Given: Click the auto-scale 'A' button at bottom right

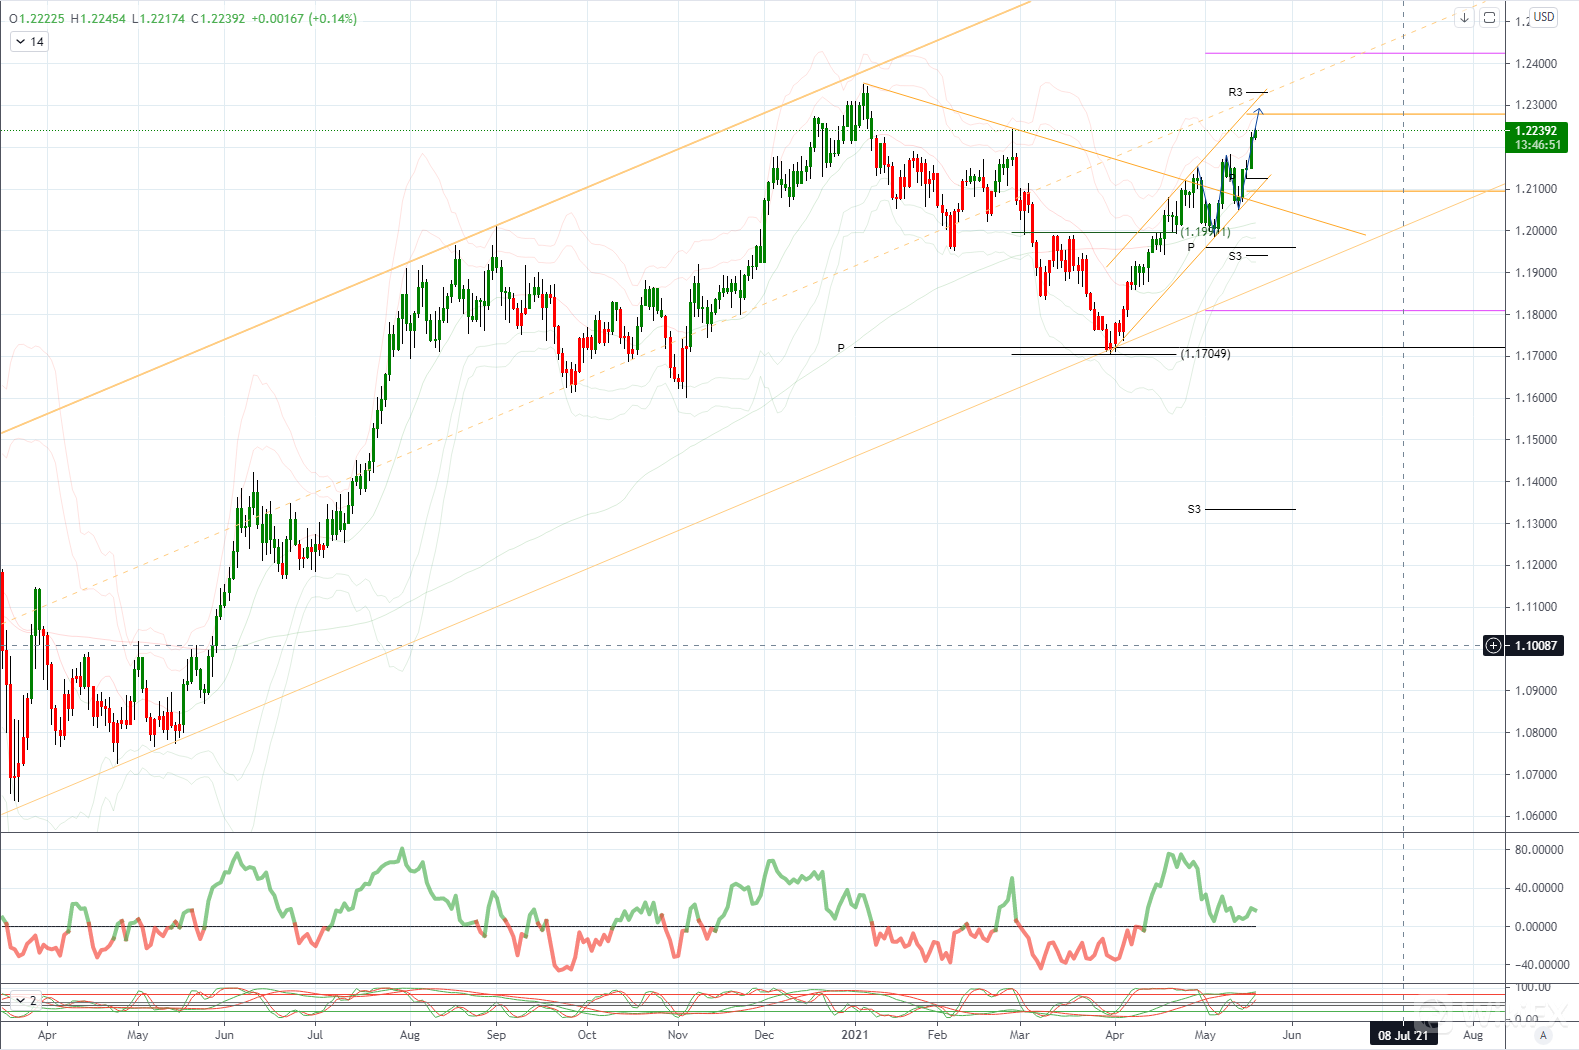Looking at the screenshot, I should [1543, 1035].
